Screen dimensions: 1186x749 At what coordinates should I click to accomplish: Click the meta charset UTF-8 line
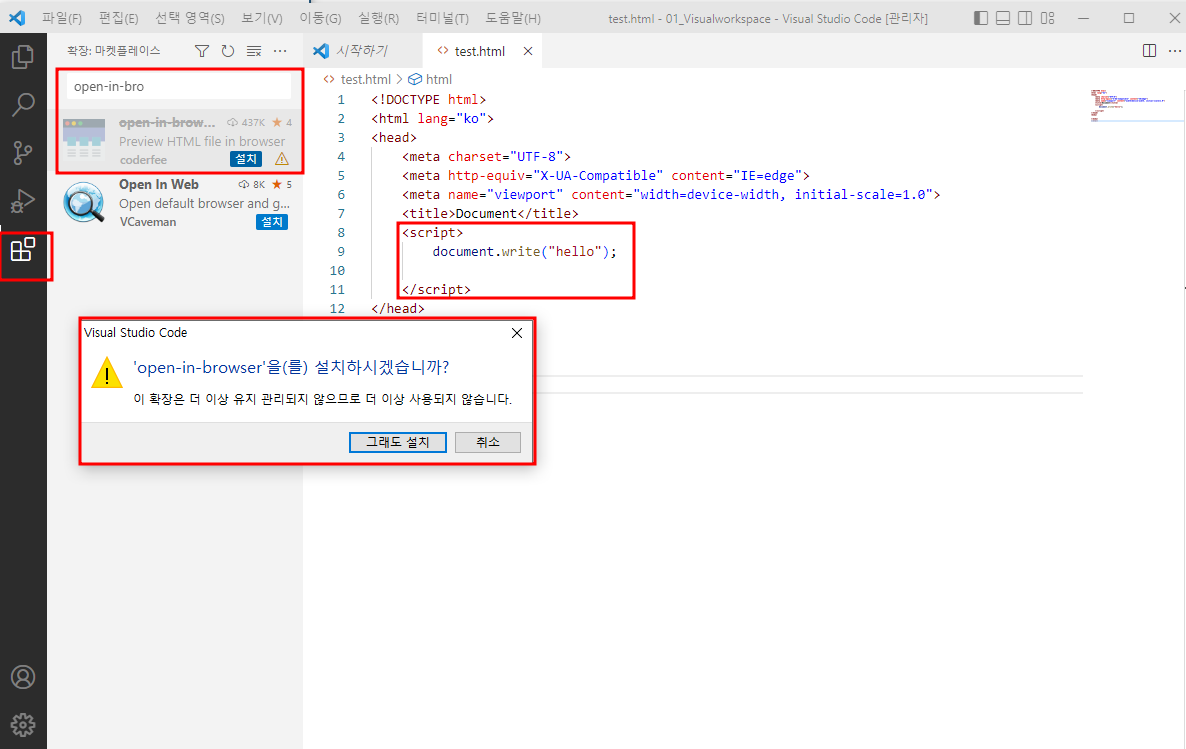[486, 157]
